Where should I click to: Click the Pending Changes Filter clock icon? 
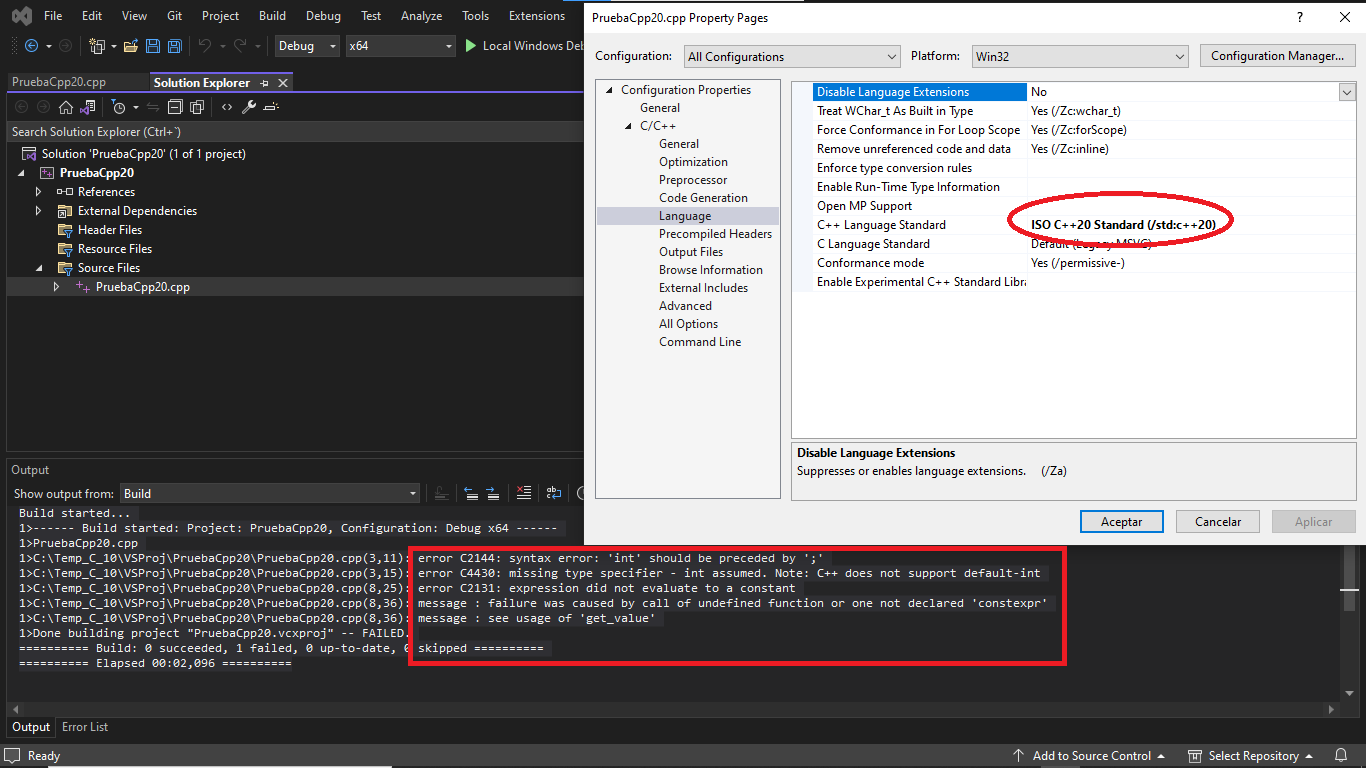tap(118, 107)
